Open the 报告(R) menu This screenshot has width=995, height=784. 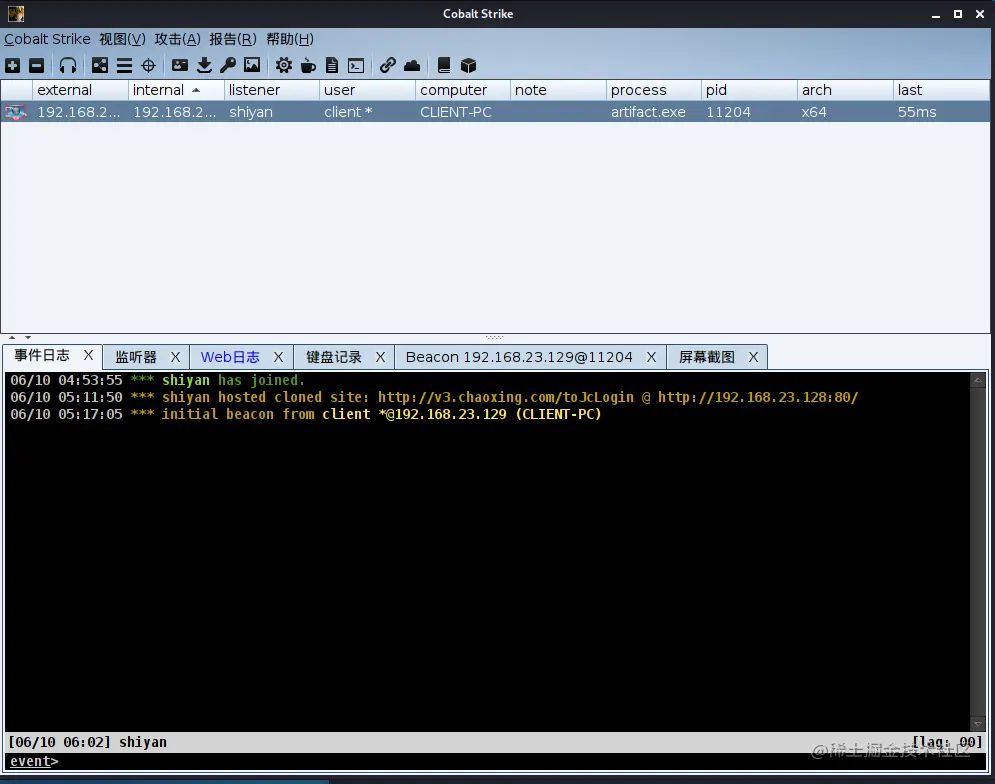[x=233, y=39]
